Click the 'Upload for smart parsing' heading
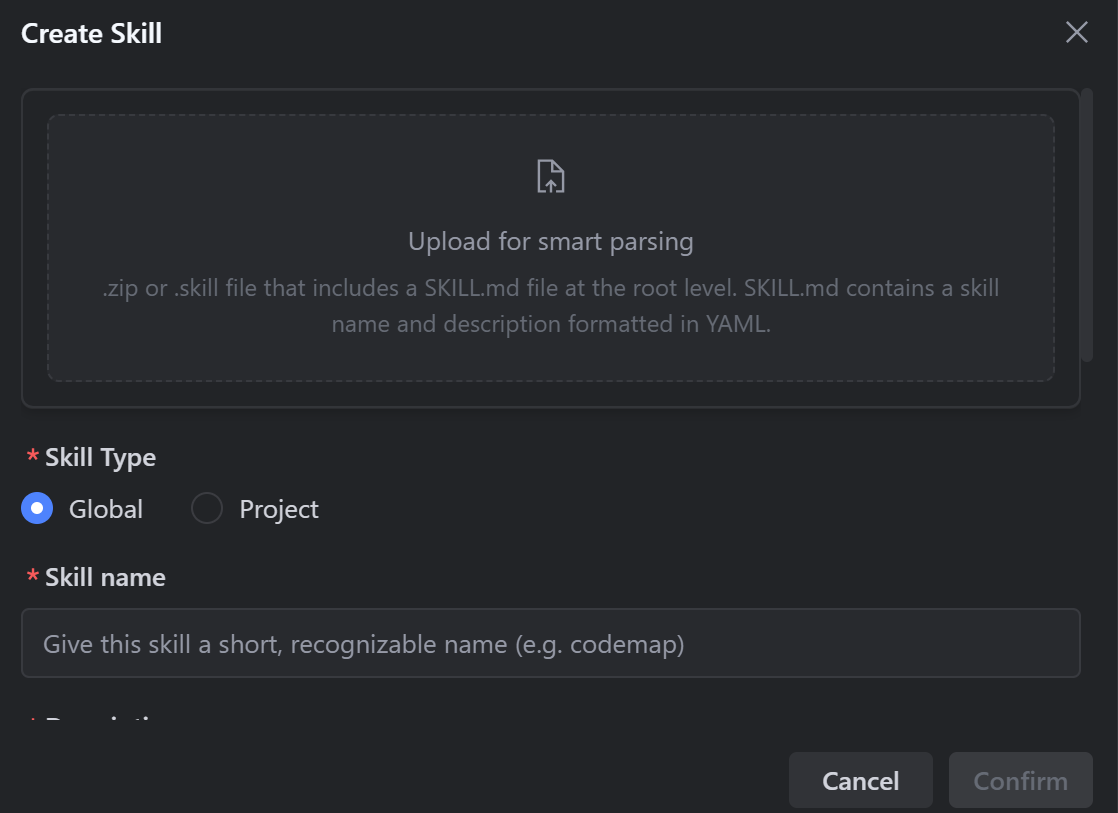The width and height of the screenshot is (1118, 813). pos(550,241)
